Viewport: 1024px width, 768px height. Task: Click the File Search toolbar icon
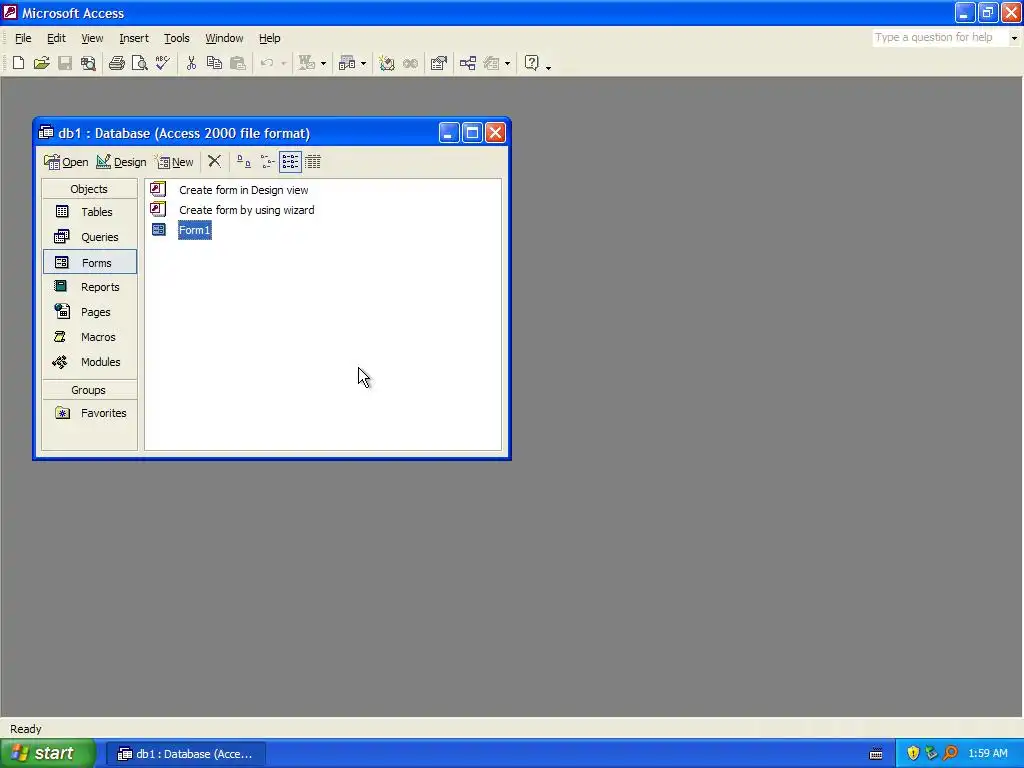(88, 63)
